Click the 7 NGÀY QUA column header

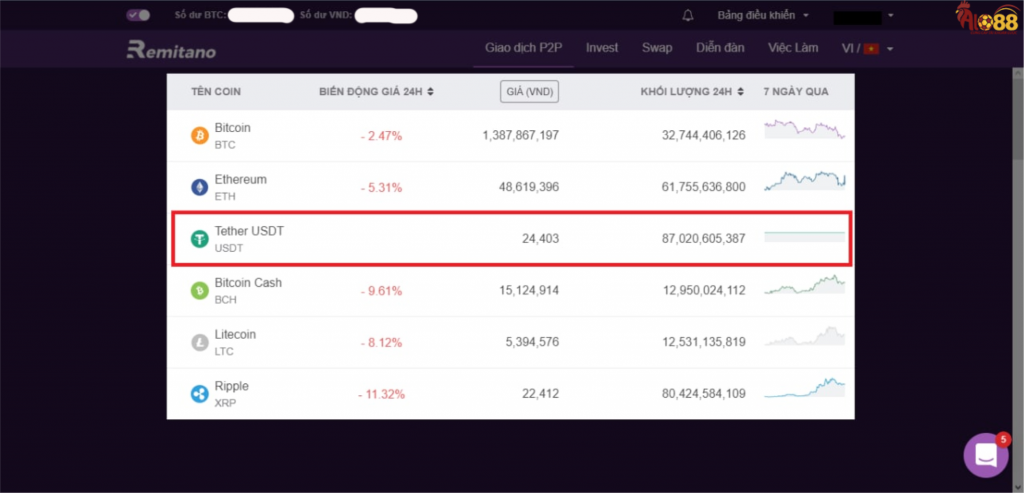[795, 92]
